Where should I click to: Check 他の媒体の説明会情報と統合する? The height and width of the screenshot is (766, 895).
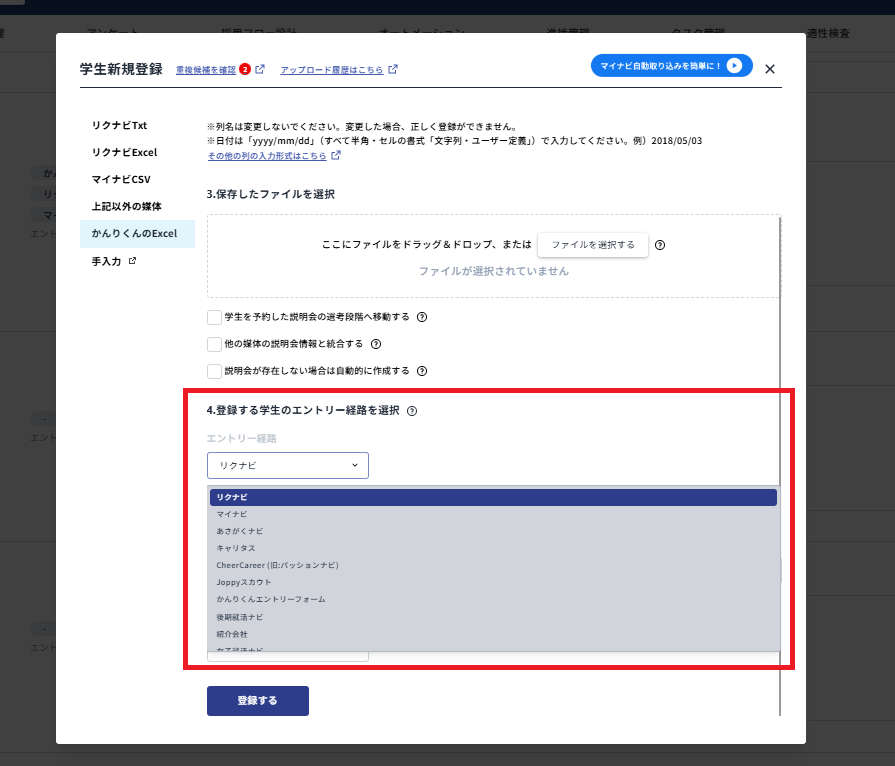(x=214, y=345)
